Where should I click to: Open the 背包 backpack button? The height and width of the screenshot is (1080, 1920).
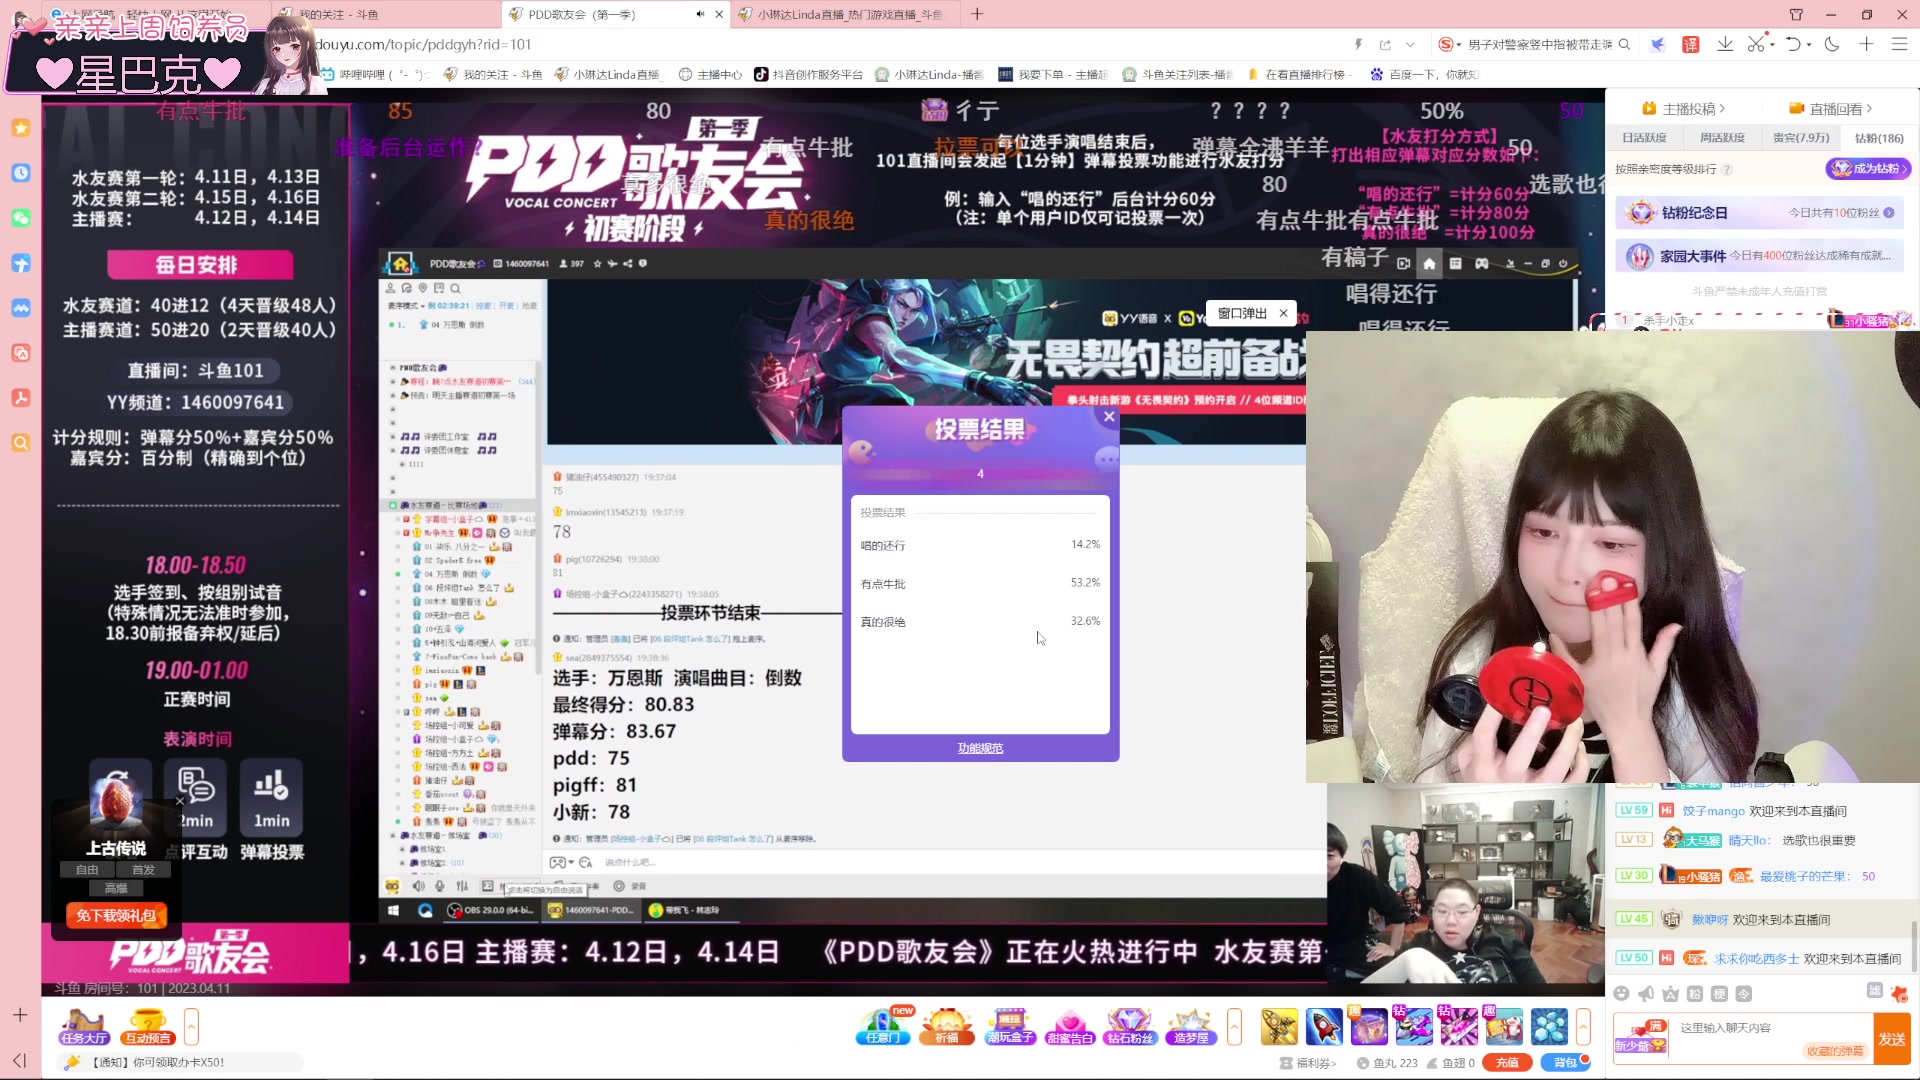[1566, 1063]
